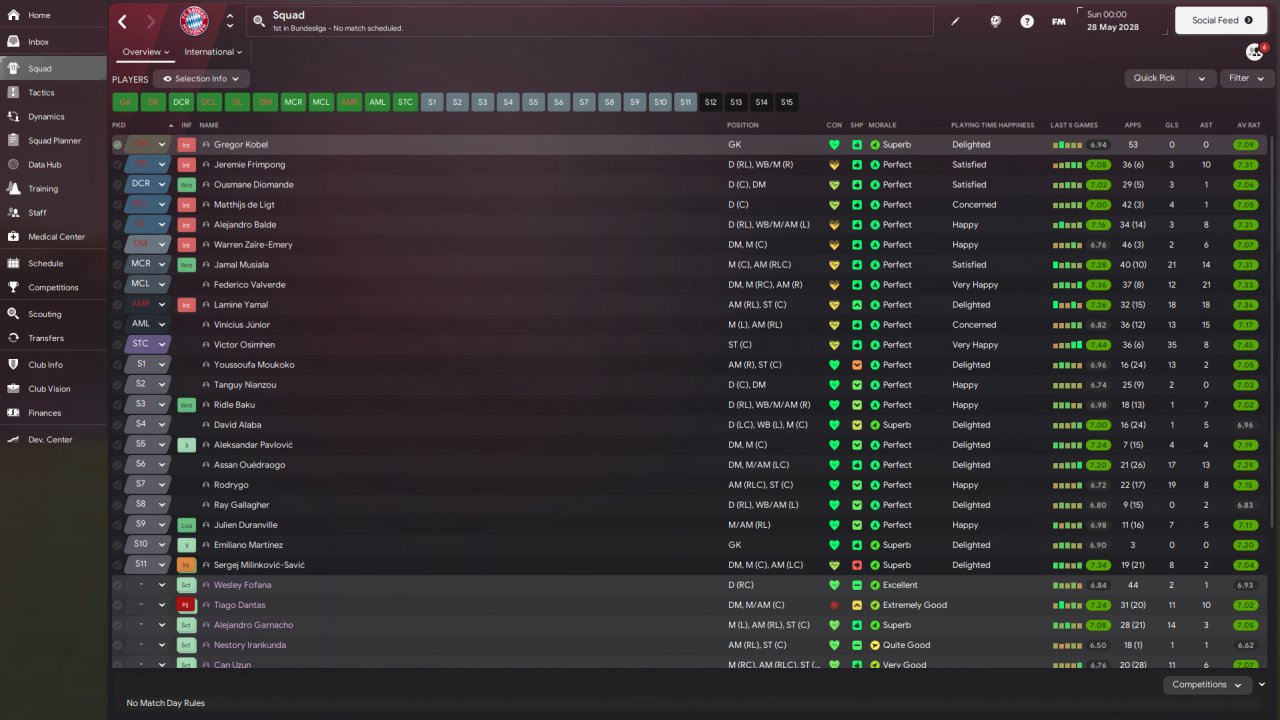
Task: Open Squad Planner in the sidebar
Action: (x=53, y=141)
